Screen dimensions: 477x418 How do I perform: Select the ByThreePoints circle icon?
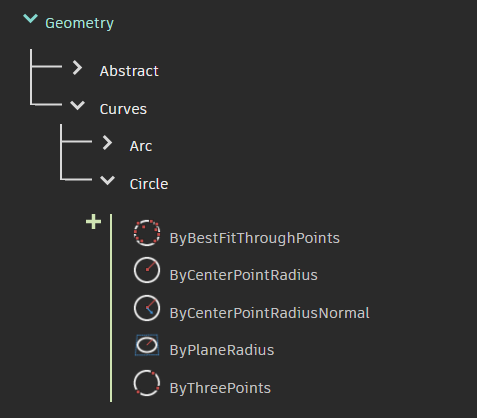coord(147,383)
